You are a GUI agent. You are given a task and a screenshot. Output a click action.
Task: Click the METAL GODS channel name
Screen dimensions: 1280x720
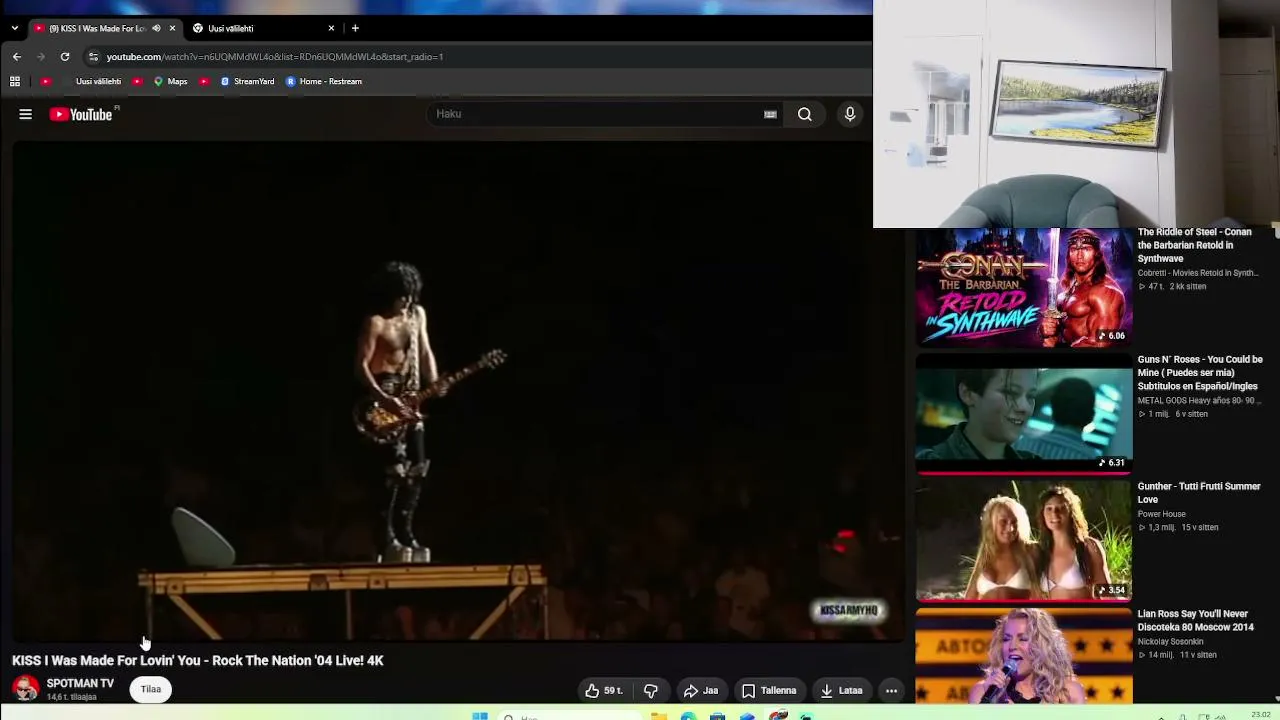click(1201, 401)
